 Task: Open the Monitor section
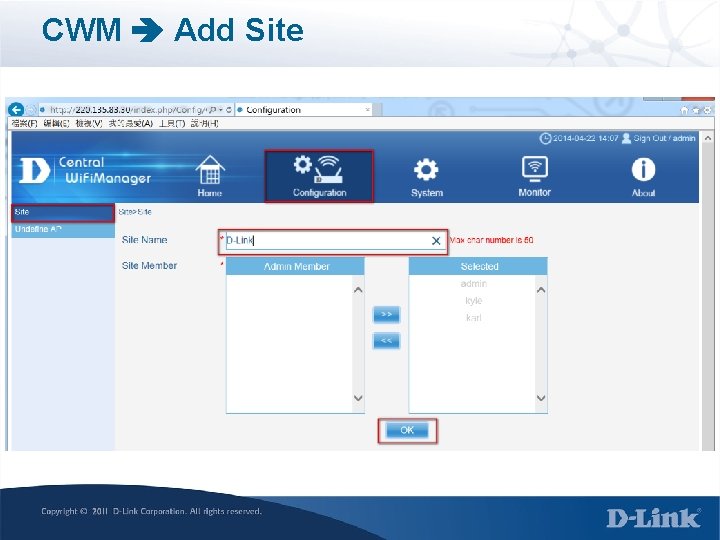534,177
